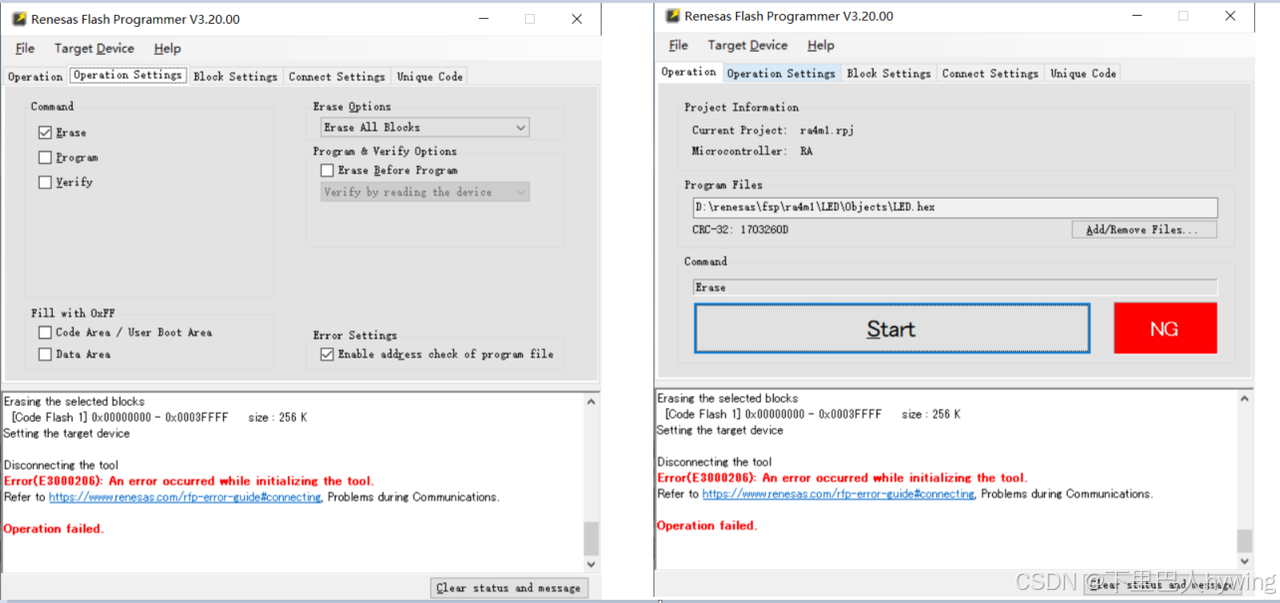The image size is (1280, 603).
Task: Open File menu in left window
Action: pyautogui.click(x=25, y=48)
